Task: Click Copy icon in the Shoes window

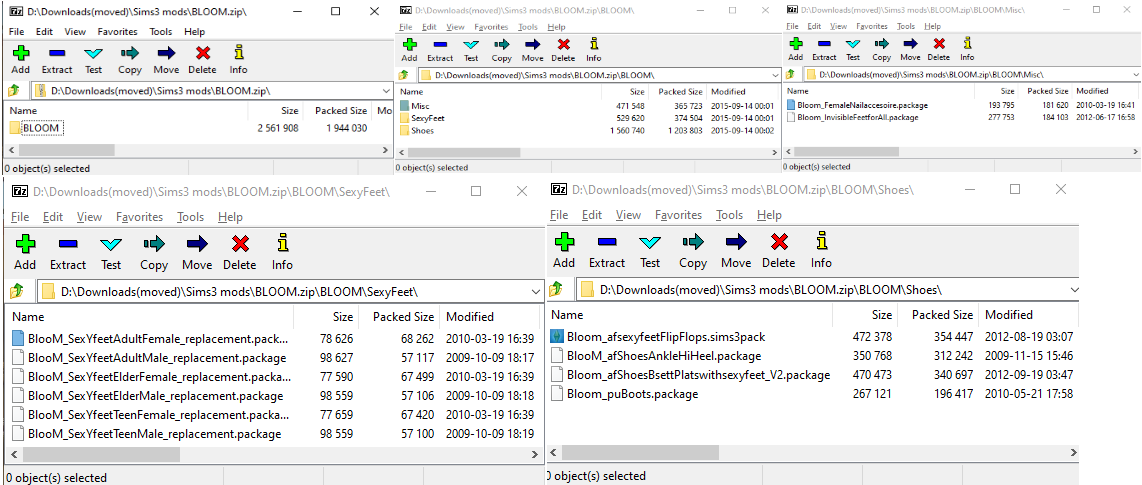Action: click(x=693, y=241)
